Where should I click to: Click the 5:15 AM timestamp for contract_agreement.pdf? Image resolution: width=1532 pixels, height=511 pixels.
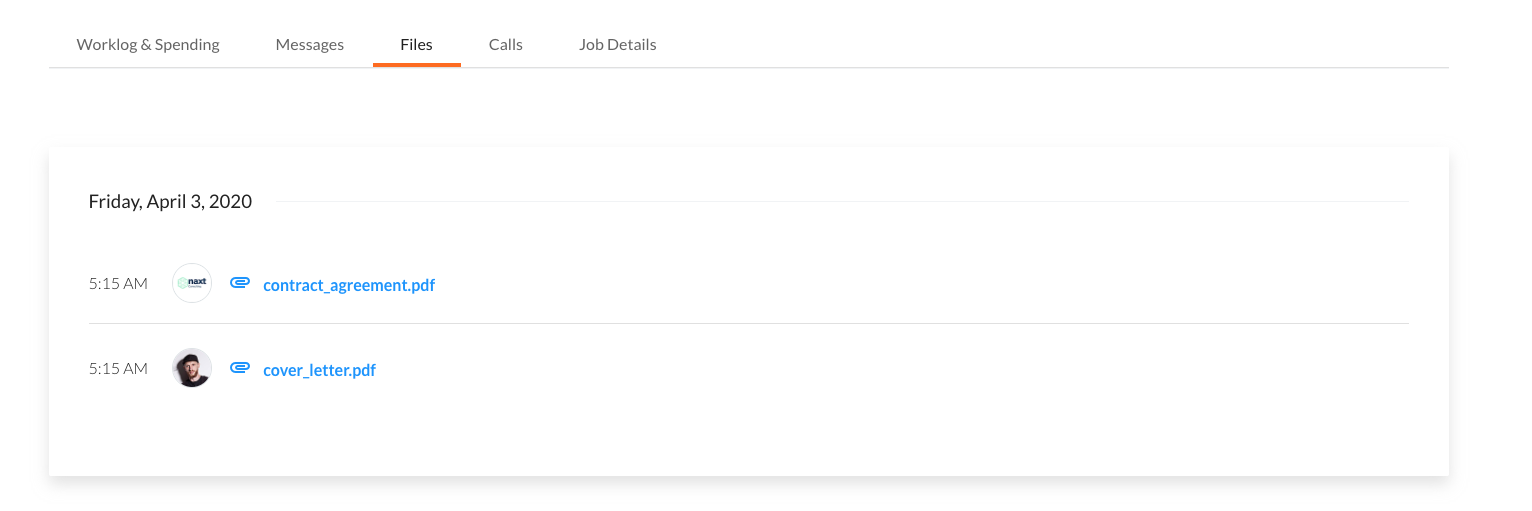(118, 283)
